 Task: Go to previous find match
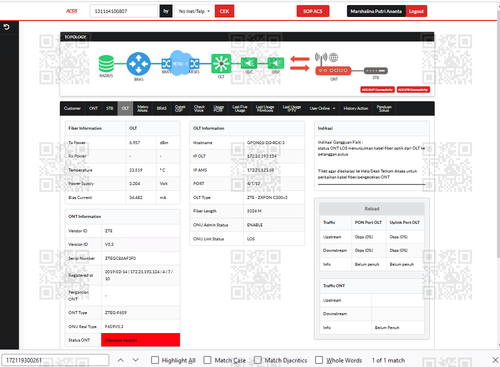coord(121,360)
